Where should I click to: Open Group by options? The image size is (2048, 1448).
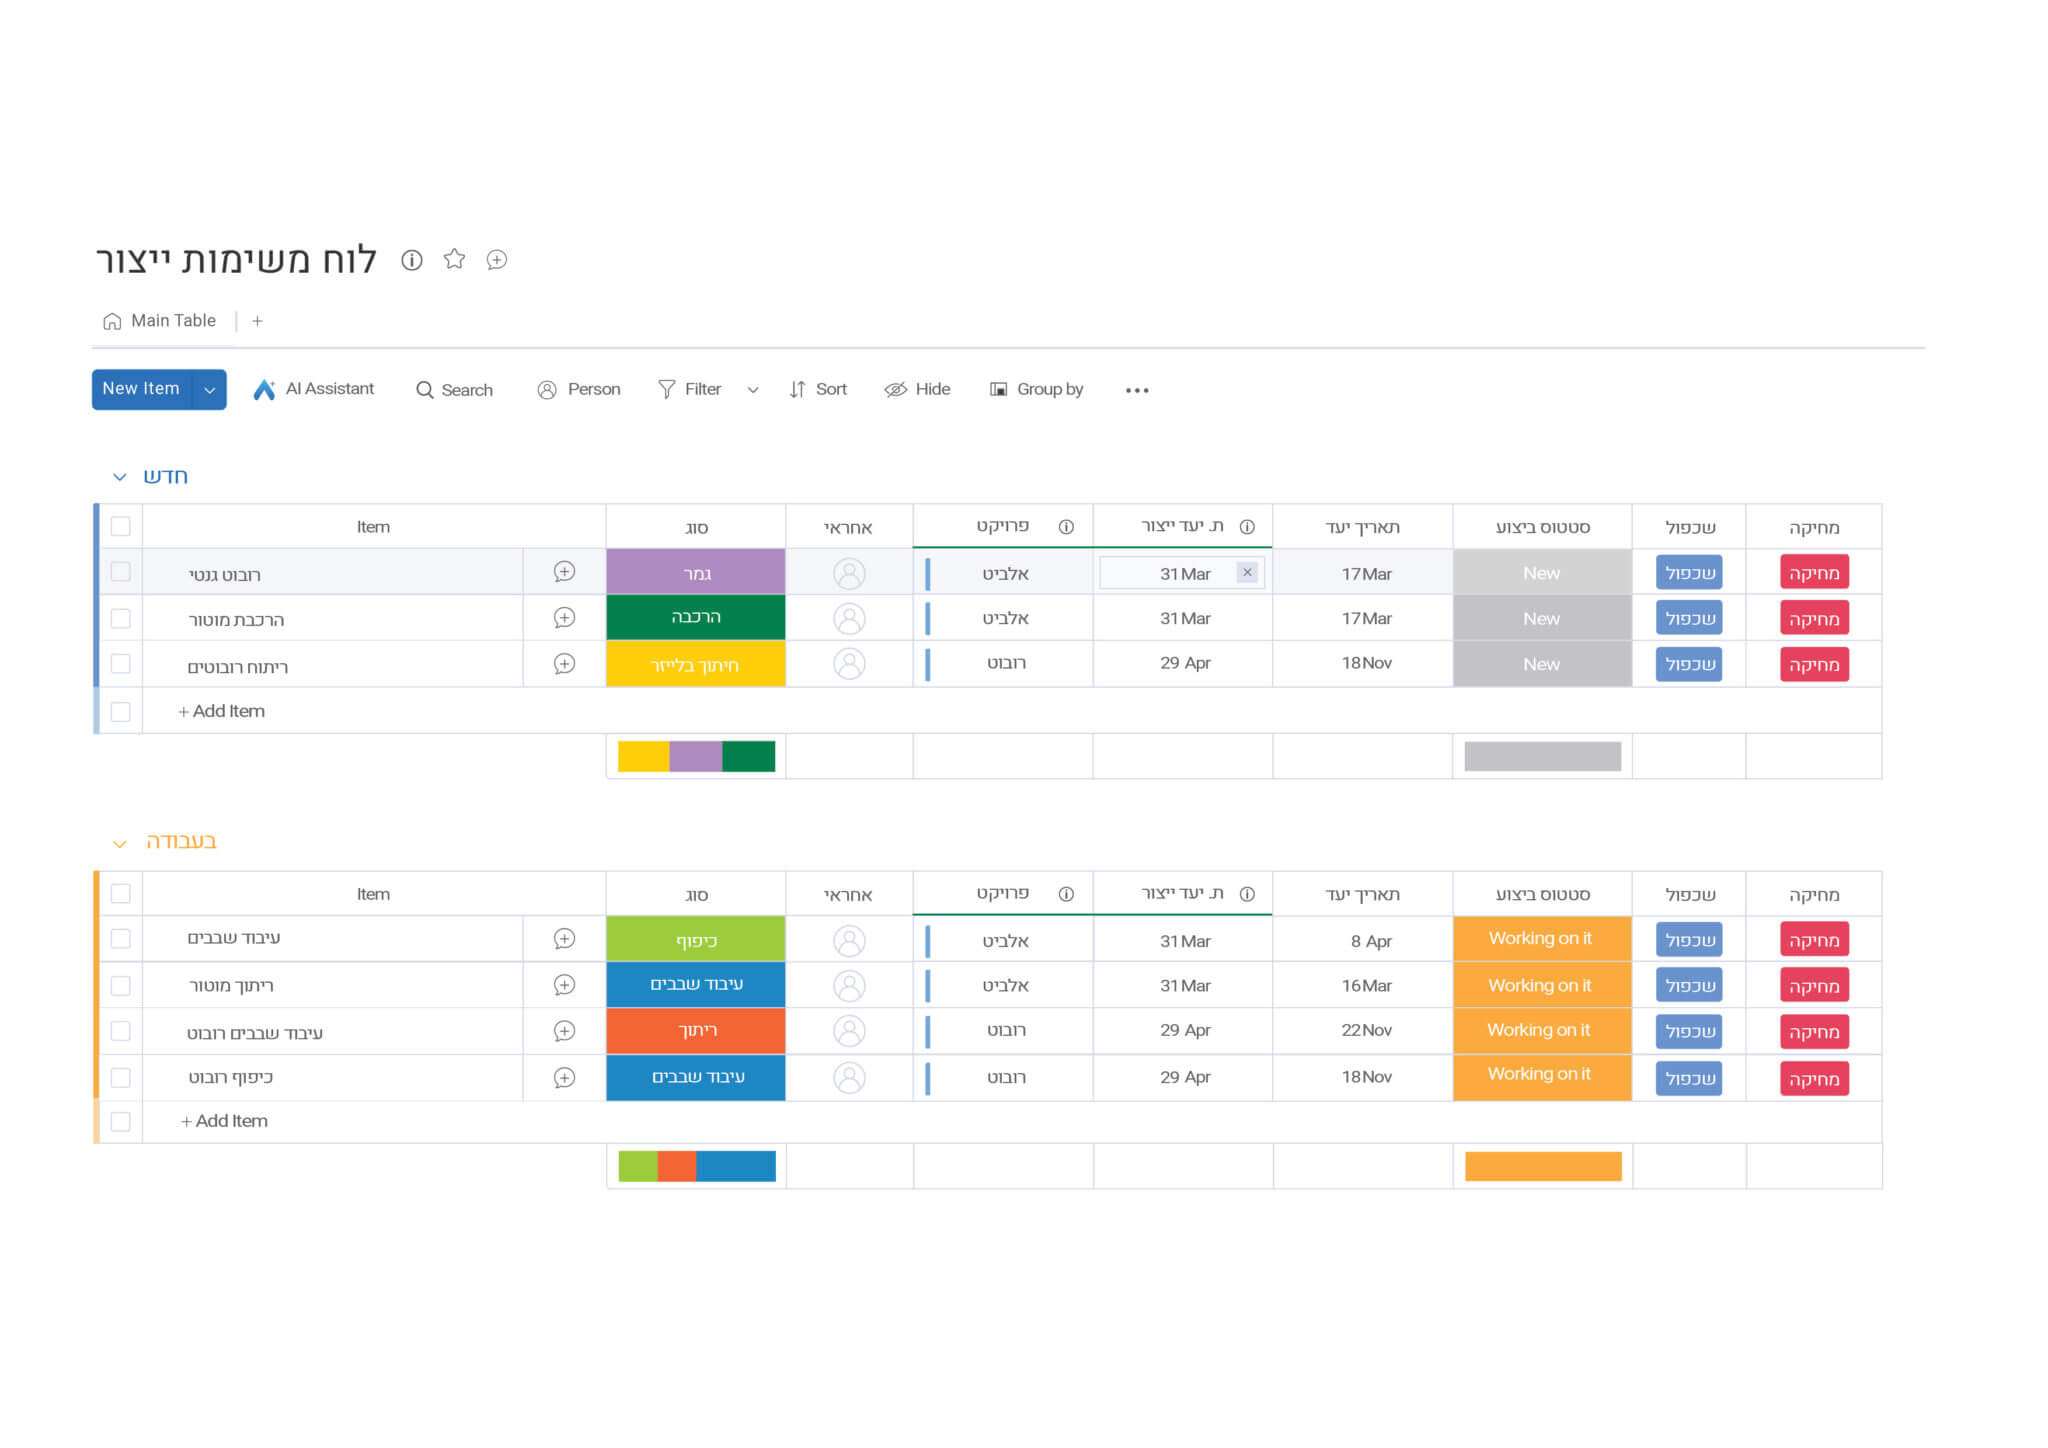point(1036,390)
